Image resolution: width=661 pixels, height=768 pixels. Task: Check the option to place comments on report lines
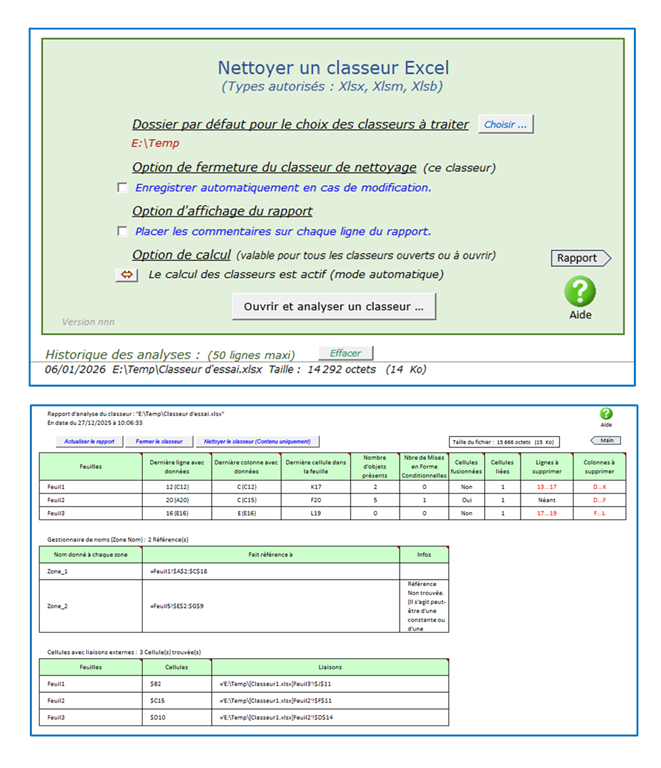(x=122, y=231)
